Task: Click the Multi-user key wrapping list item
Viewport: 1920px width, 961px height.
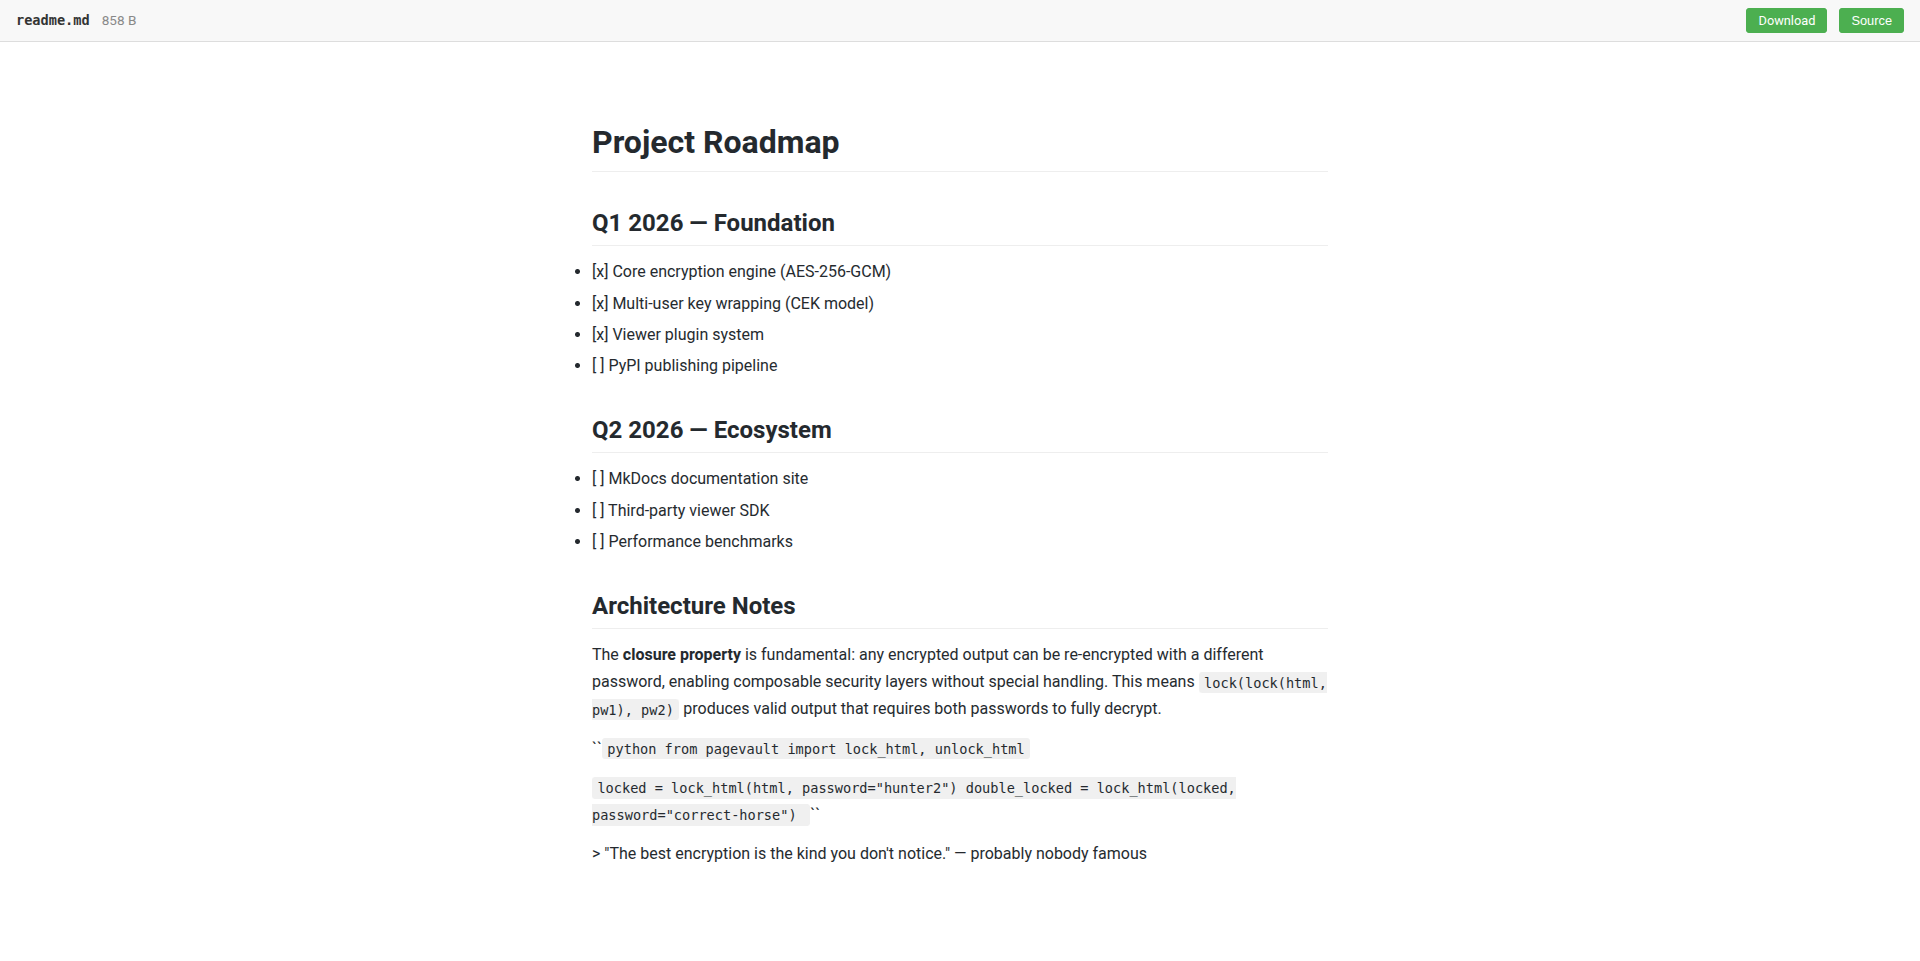Action: [733, 303]
